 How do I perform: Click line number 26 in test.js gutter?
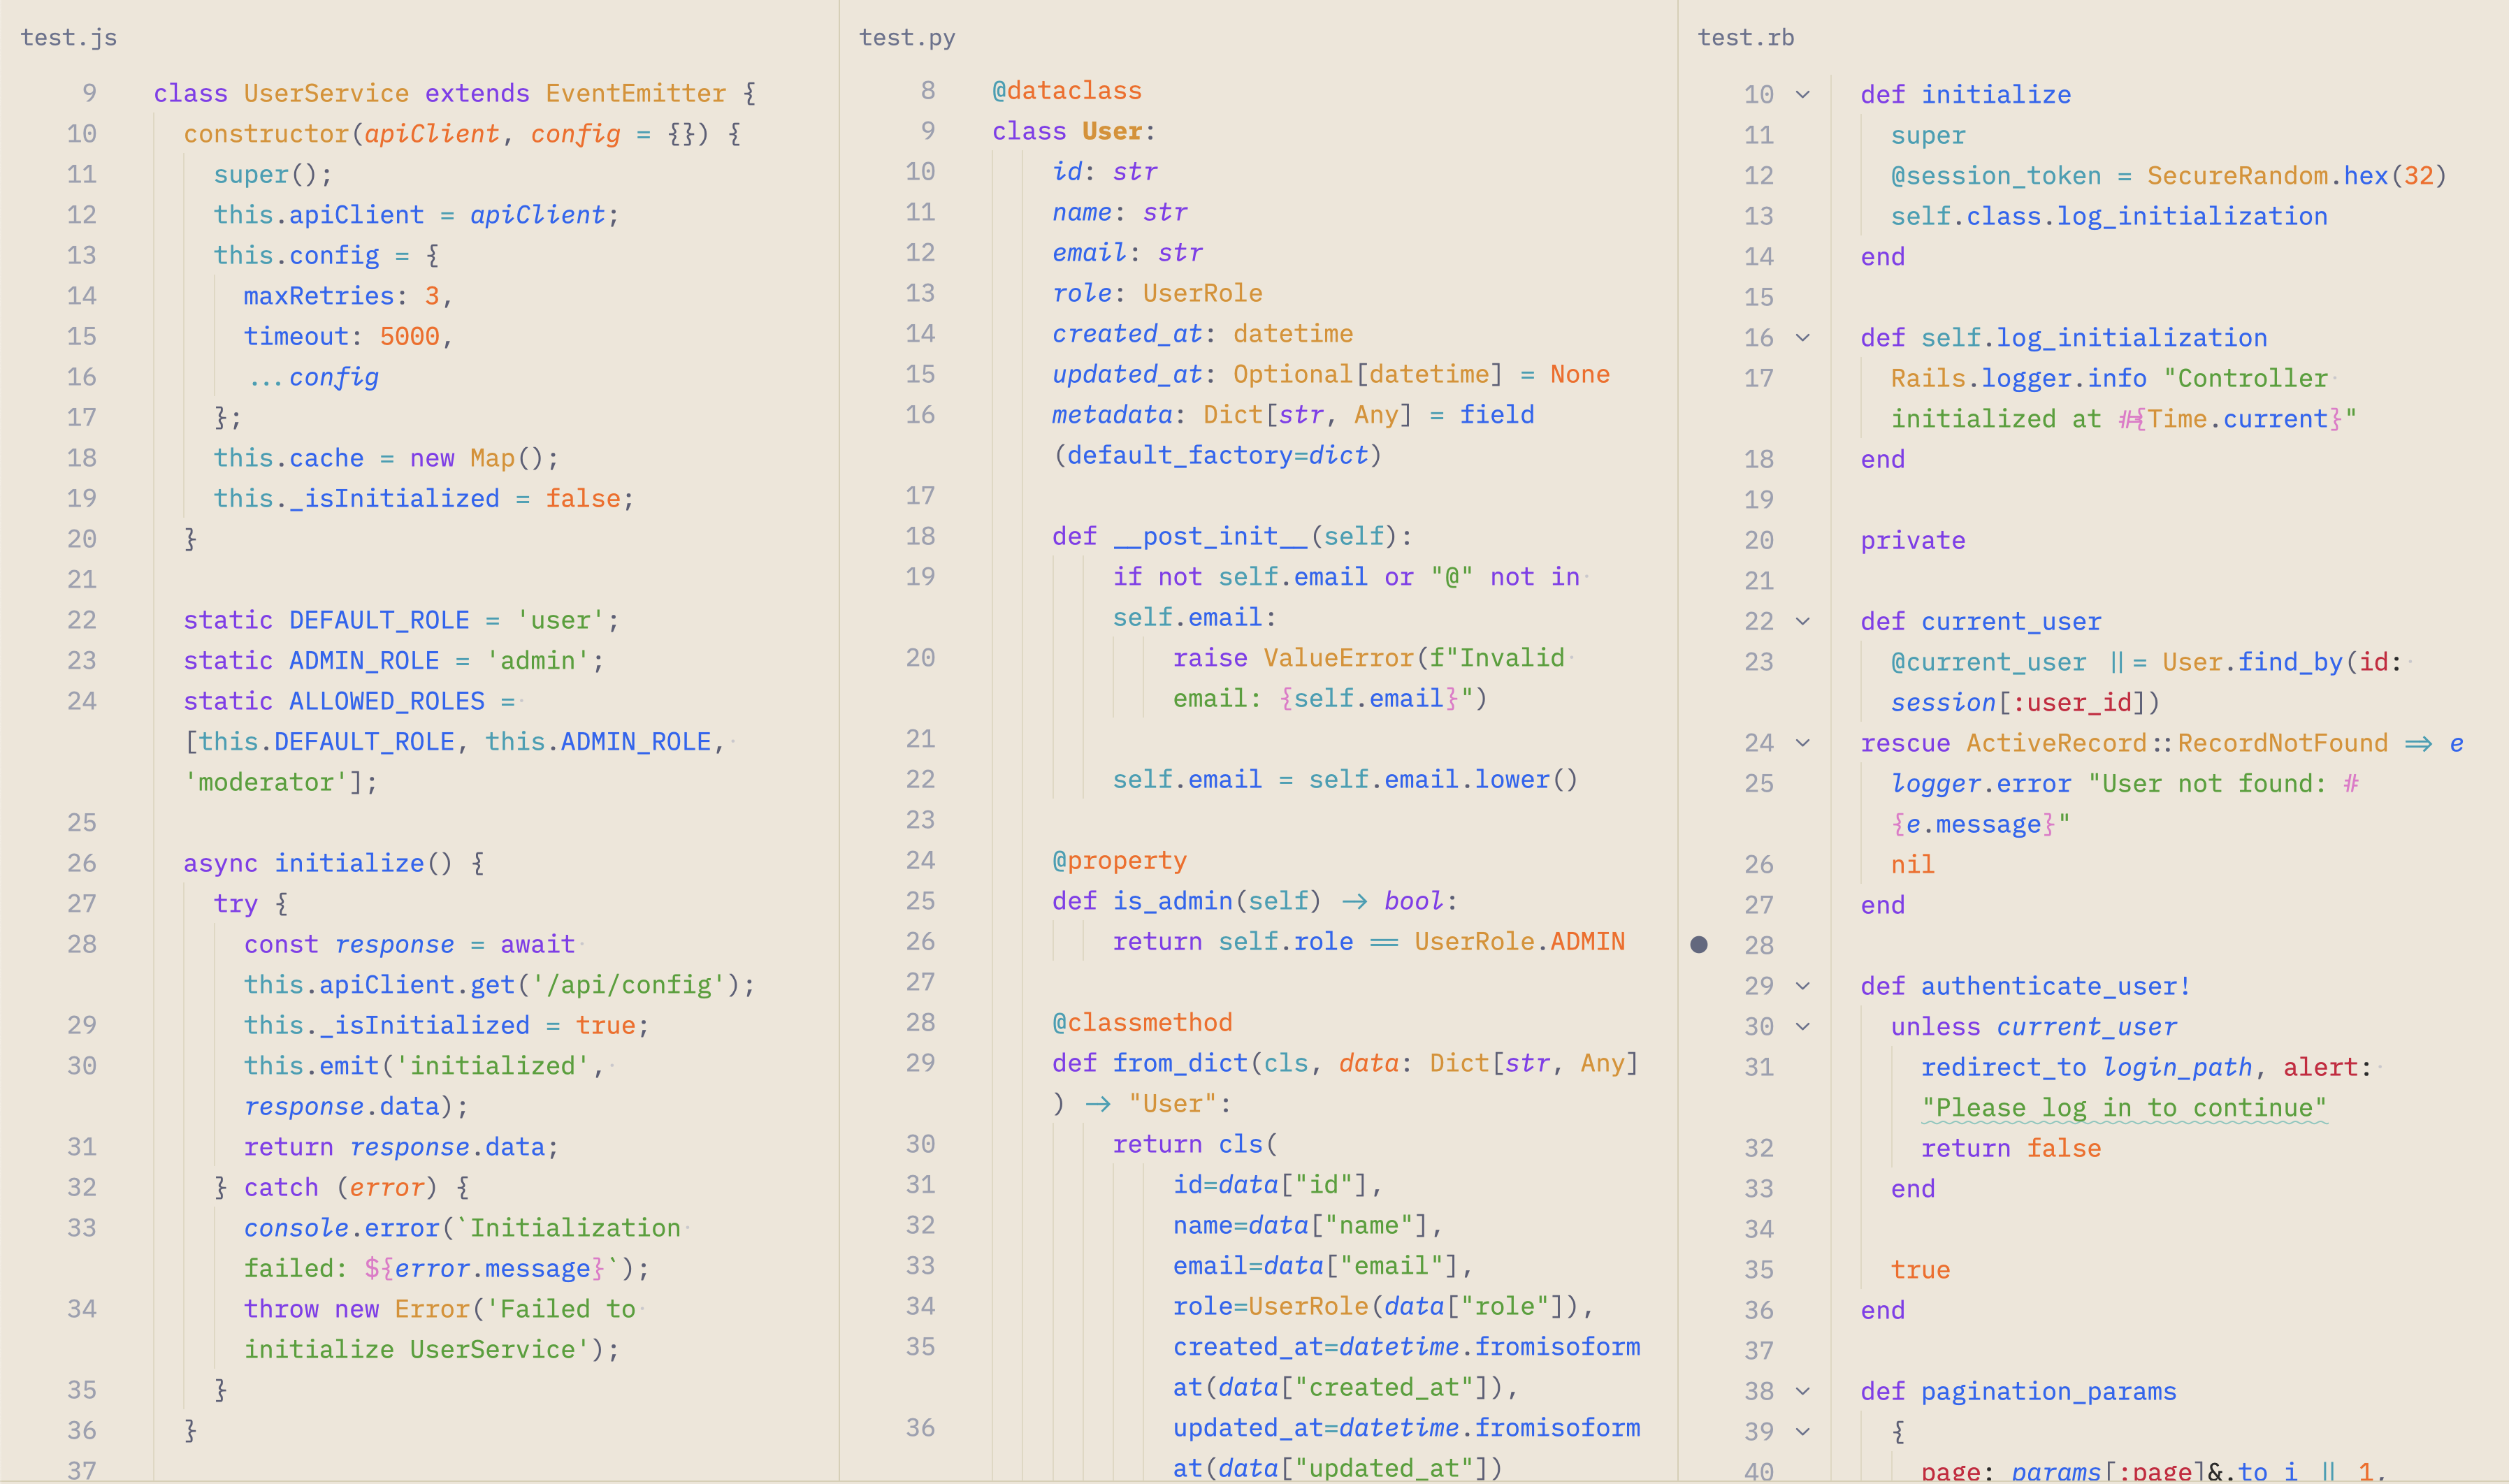[82, 863]
